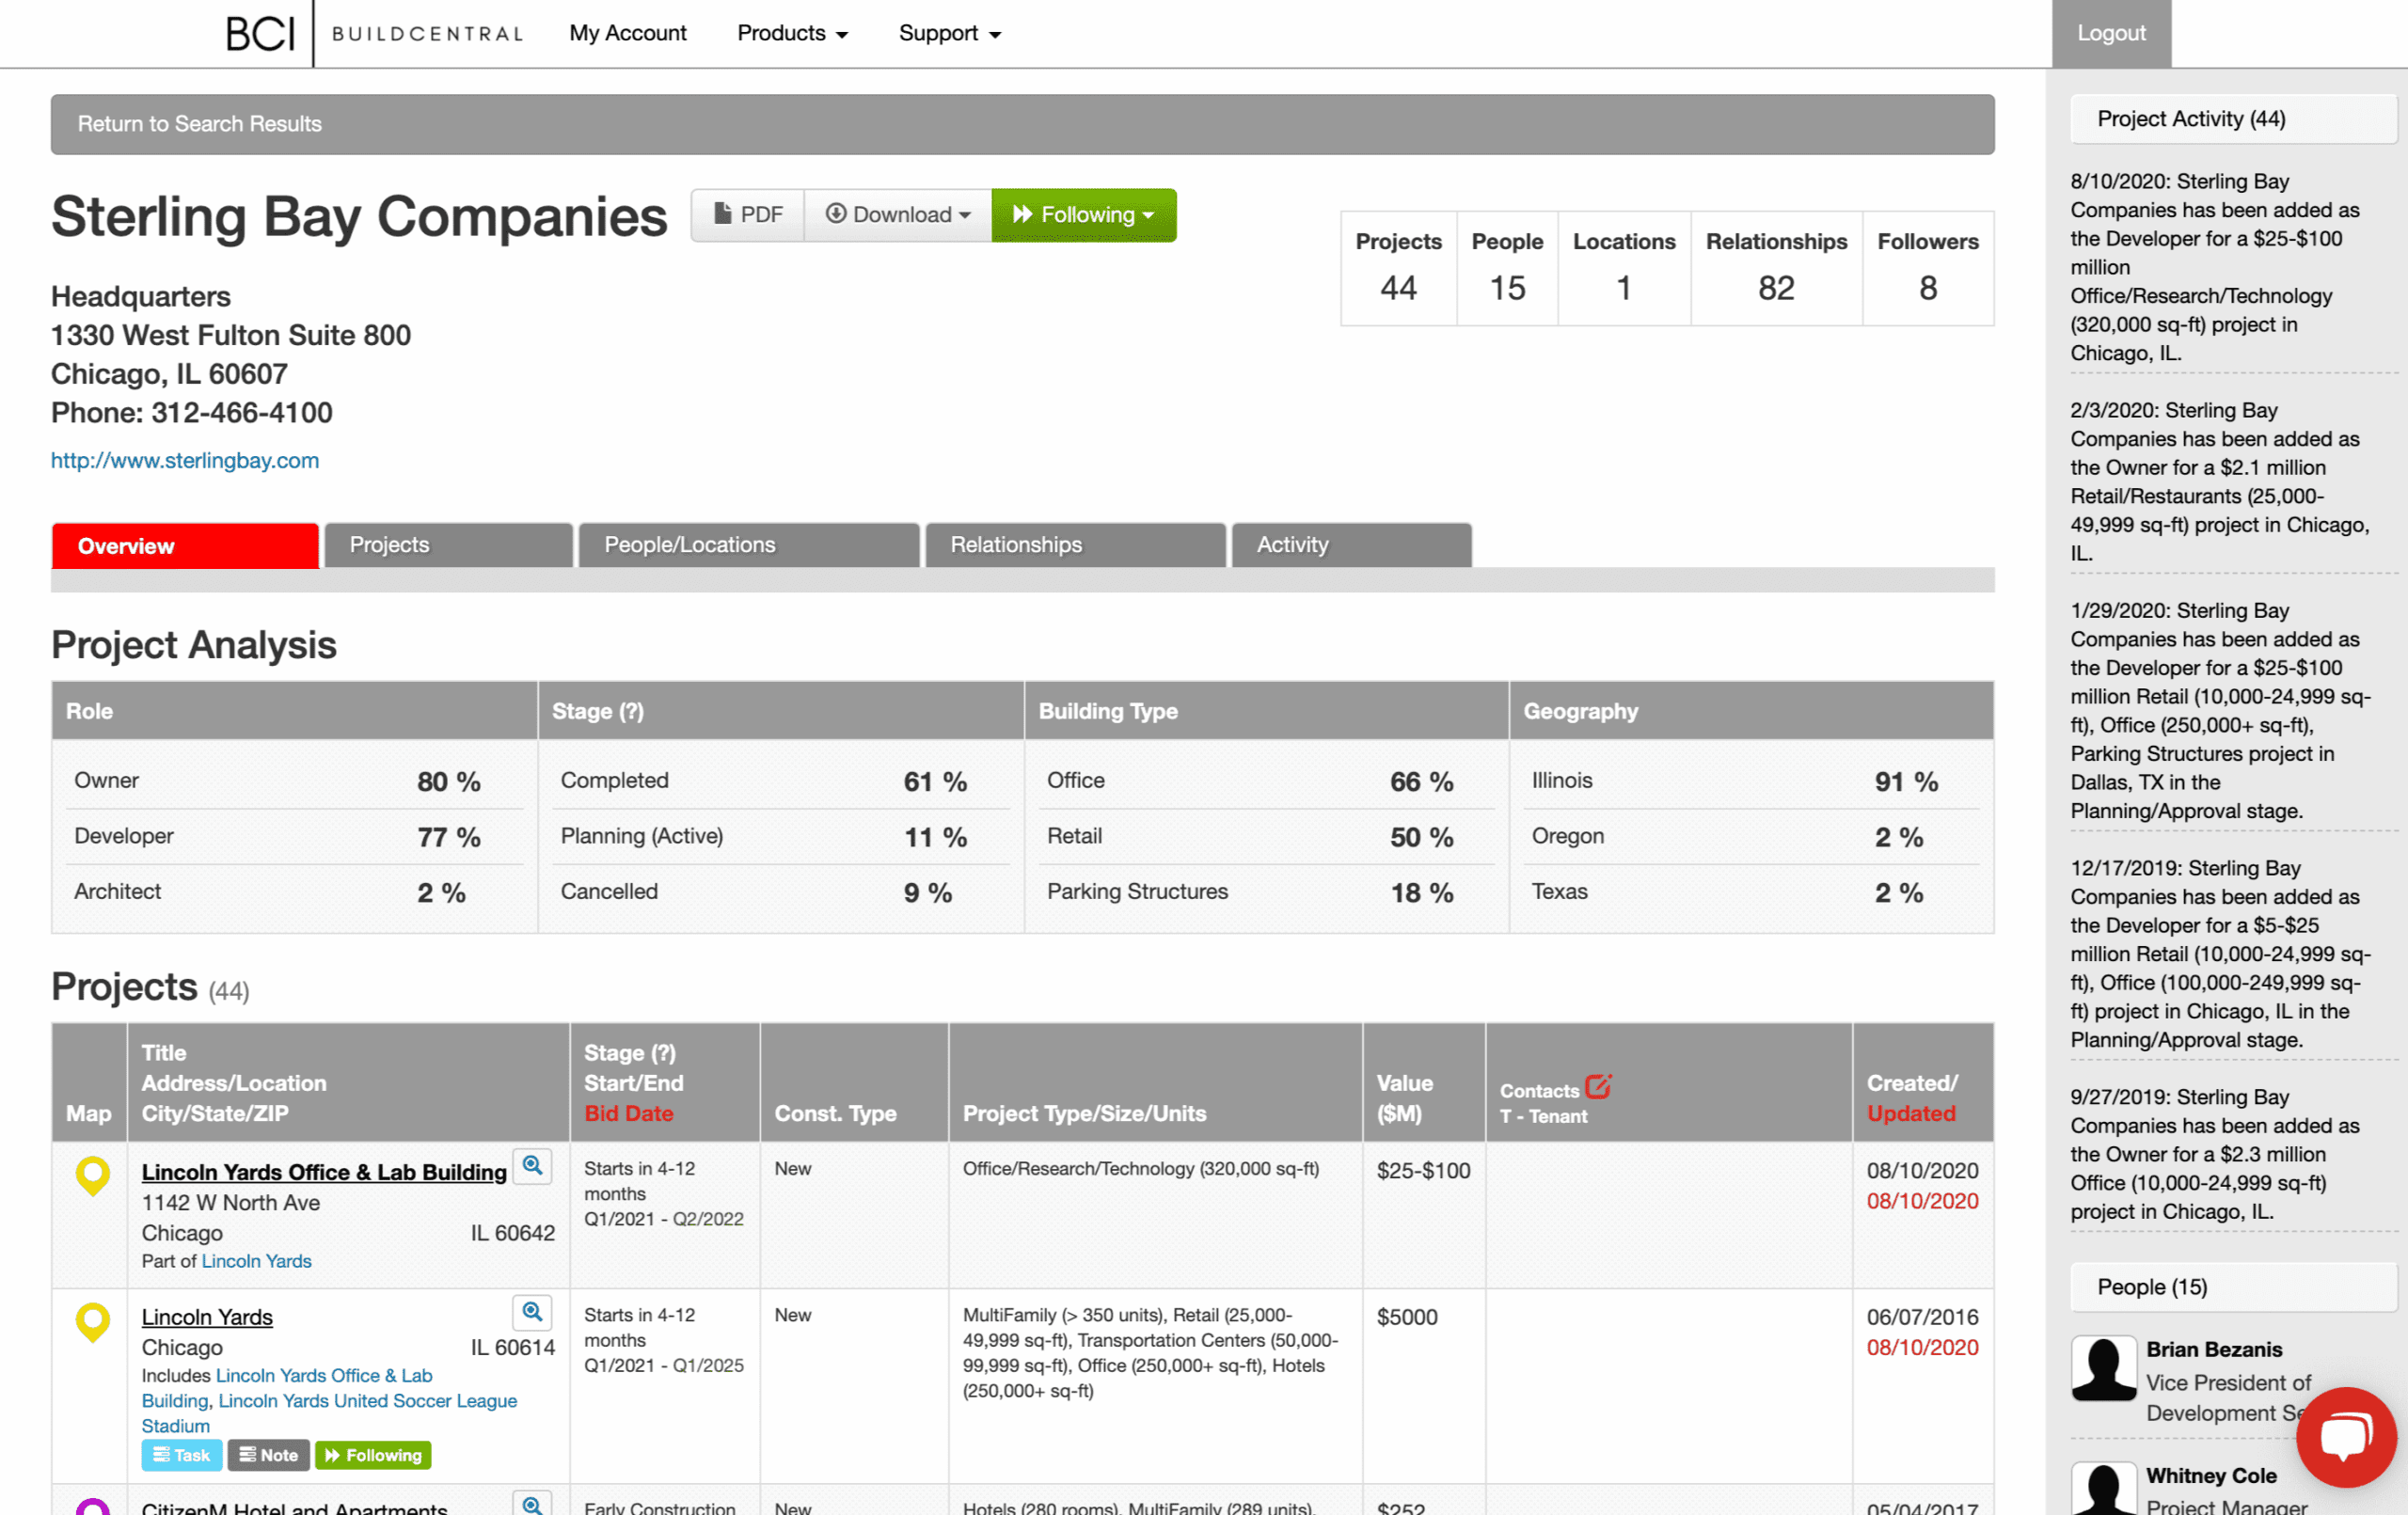Open the sterlingbay.com website link
The height and width of the screenshot is (1515, 2408).
pyautogui.click(x=185, y=461)
